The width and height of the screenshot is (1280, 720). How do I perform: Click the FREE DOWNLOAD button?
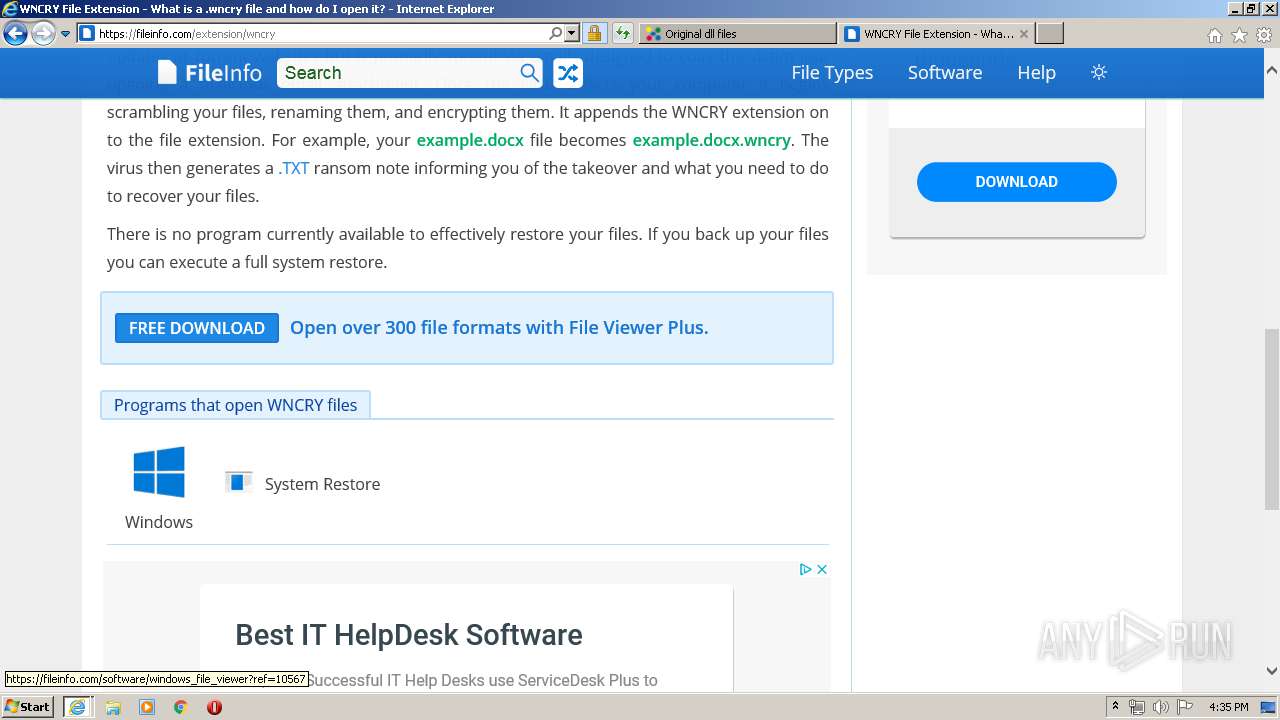(x=197, y=328)
